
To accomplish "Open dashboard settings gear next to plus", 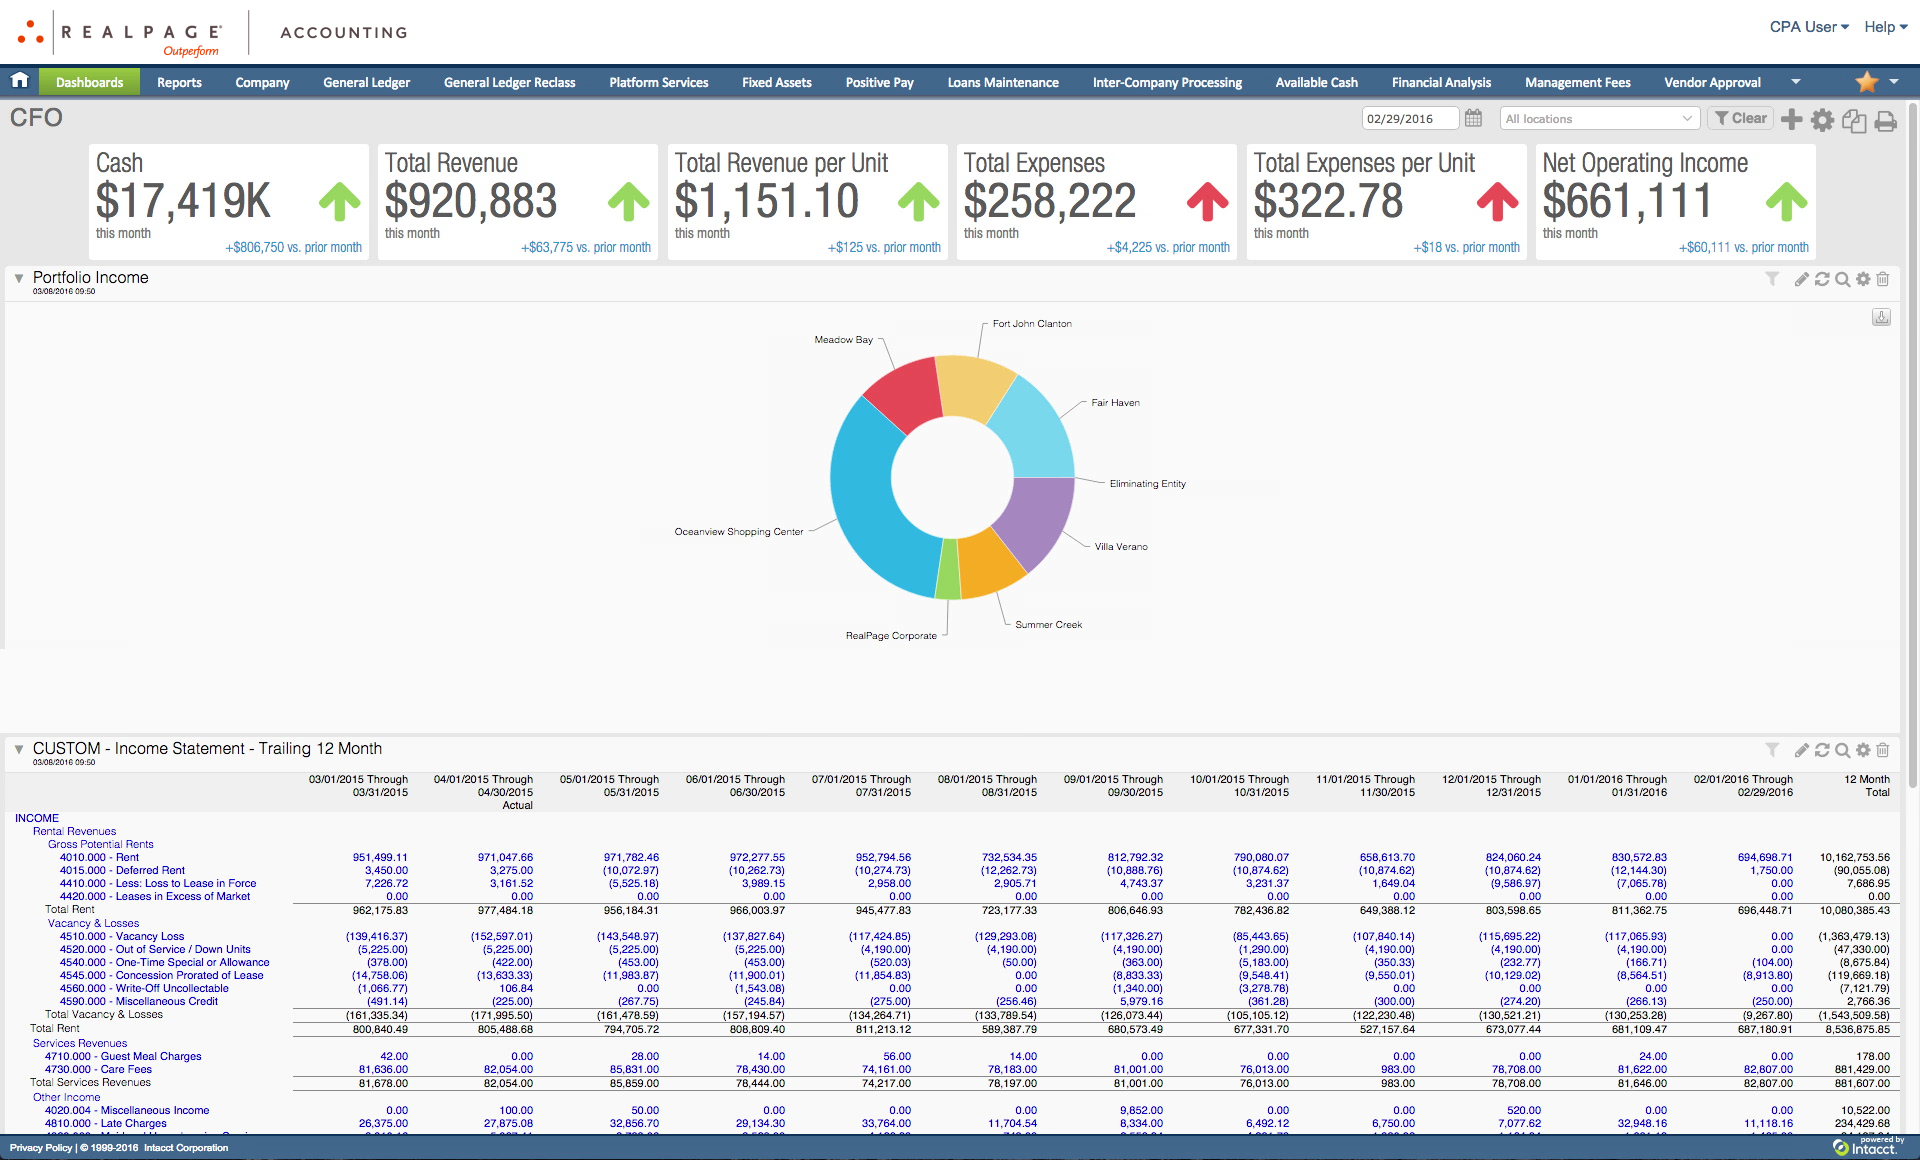I will (x=1823, y=120).
